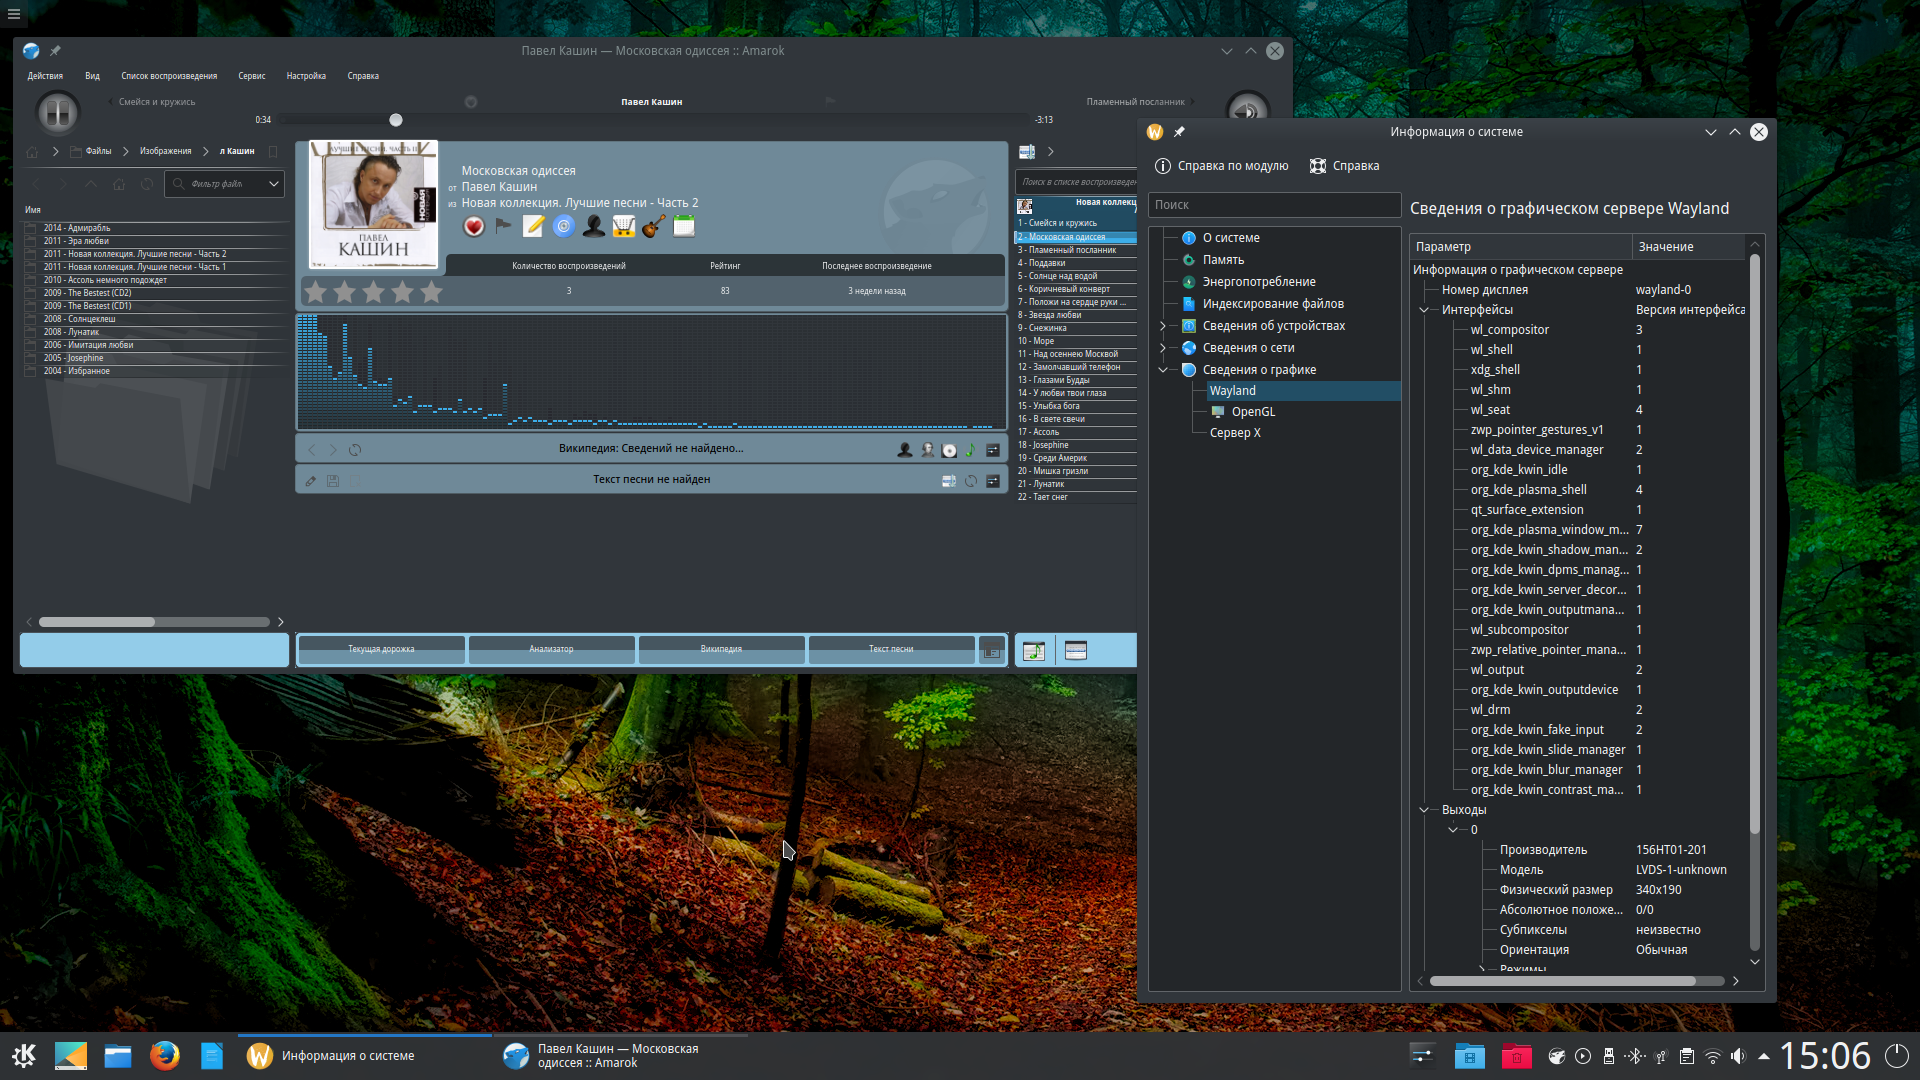This screenshot has width=1920, height=1080.
Task: Click the play/pause button in Amarok
Action: coord(58,112)
